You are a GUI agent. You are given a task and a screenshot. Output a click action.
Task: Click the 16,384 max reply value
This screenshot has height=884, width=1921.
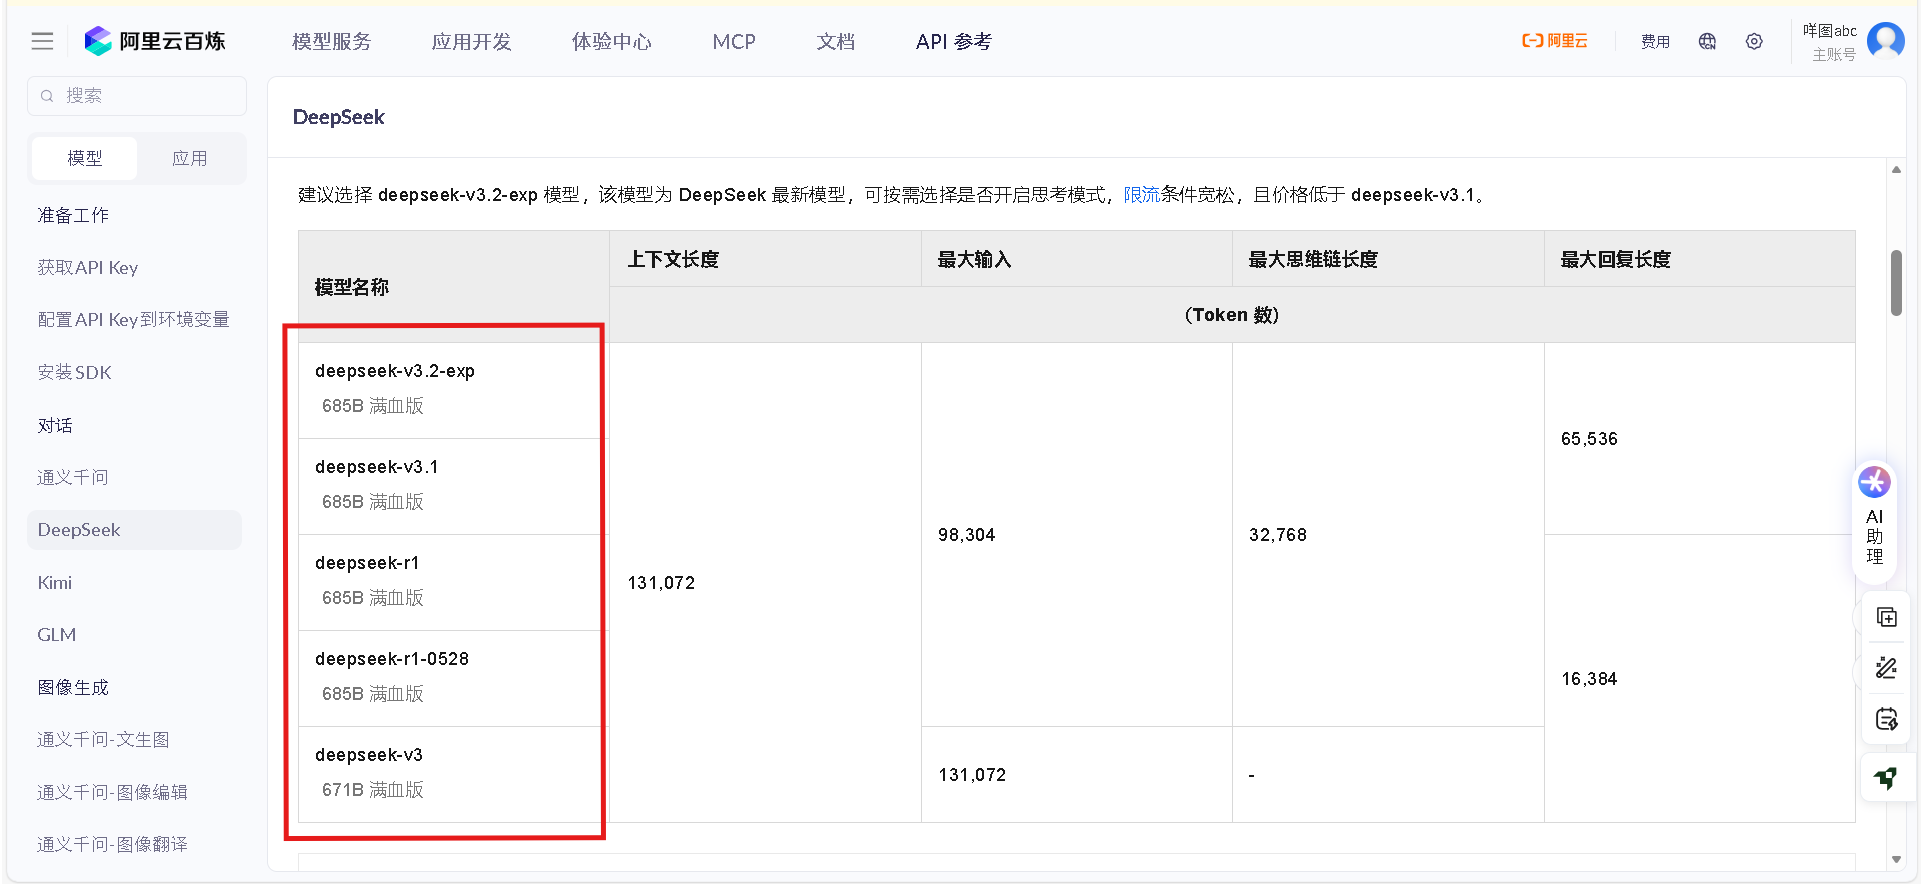click(1589, 679)
